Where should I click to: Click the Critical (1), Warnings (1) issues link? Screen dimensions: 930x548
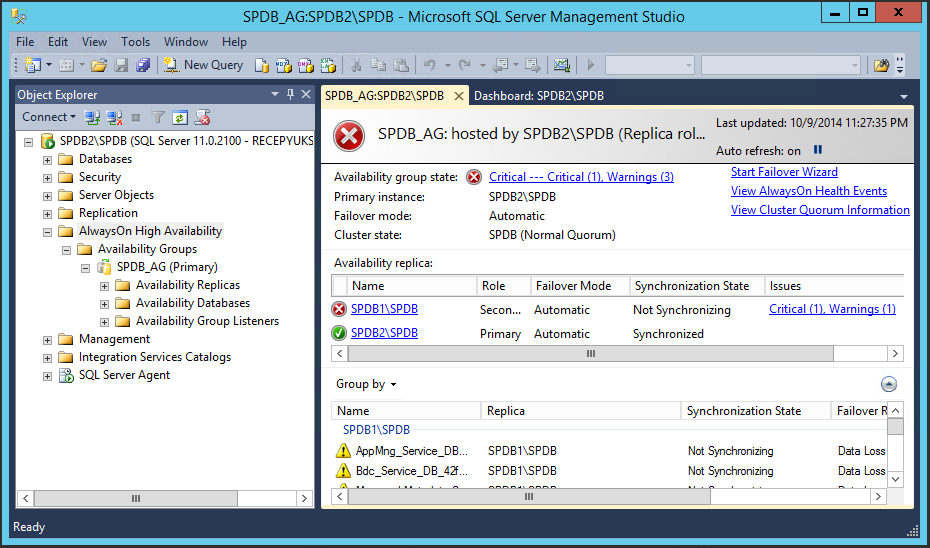(x=832, y=309)
